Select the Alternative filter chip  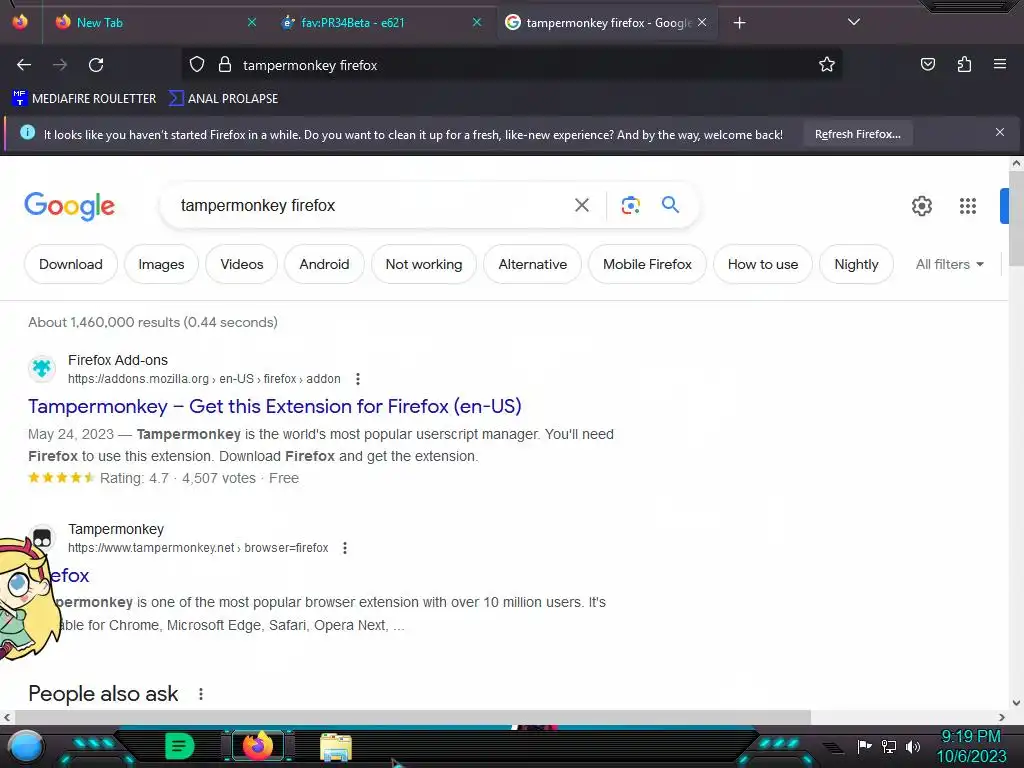point(532,264)
